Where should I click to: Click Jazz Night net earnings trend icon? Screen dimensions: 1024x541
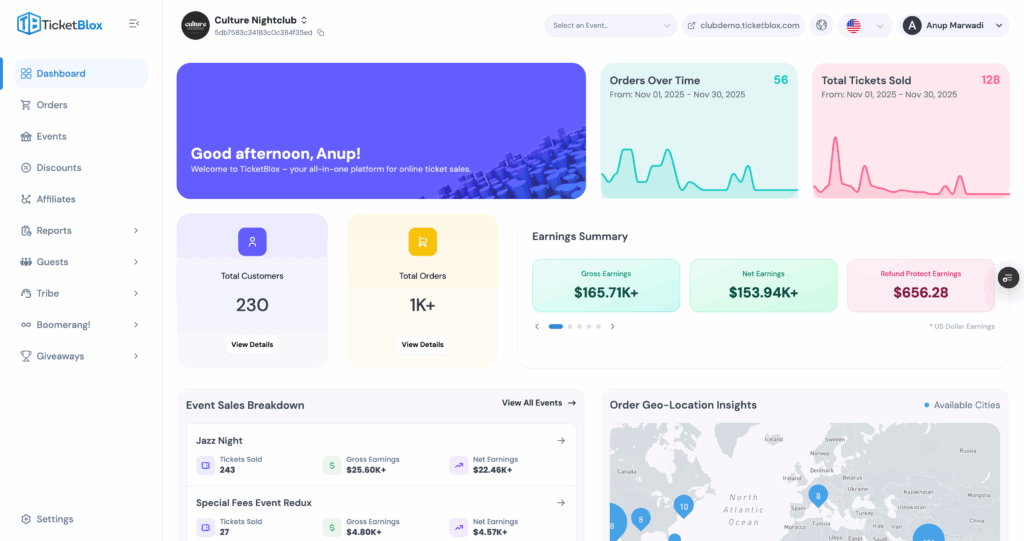[x=458, y=465]
